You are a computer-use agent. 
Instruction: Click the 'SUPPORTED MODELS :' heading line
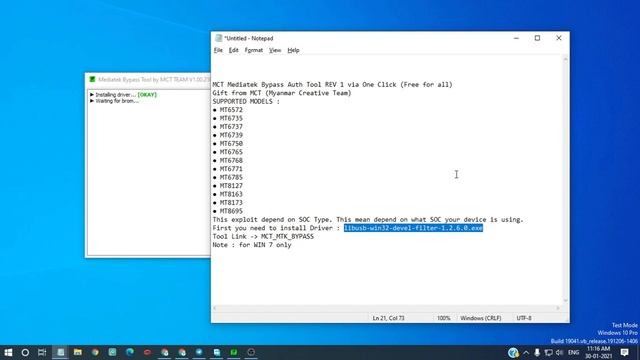click(246, 101)
